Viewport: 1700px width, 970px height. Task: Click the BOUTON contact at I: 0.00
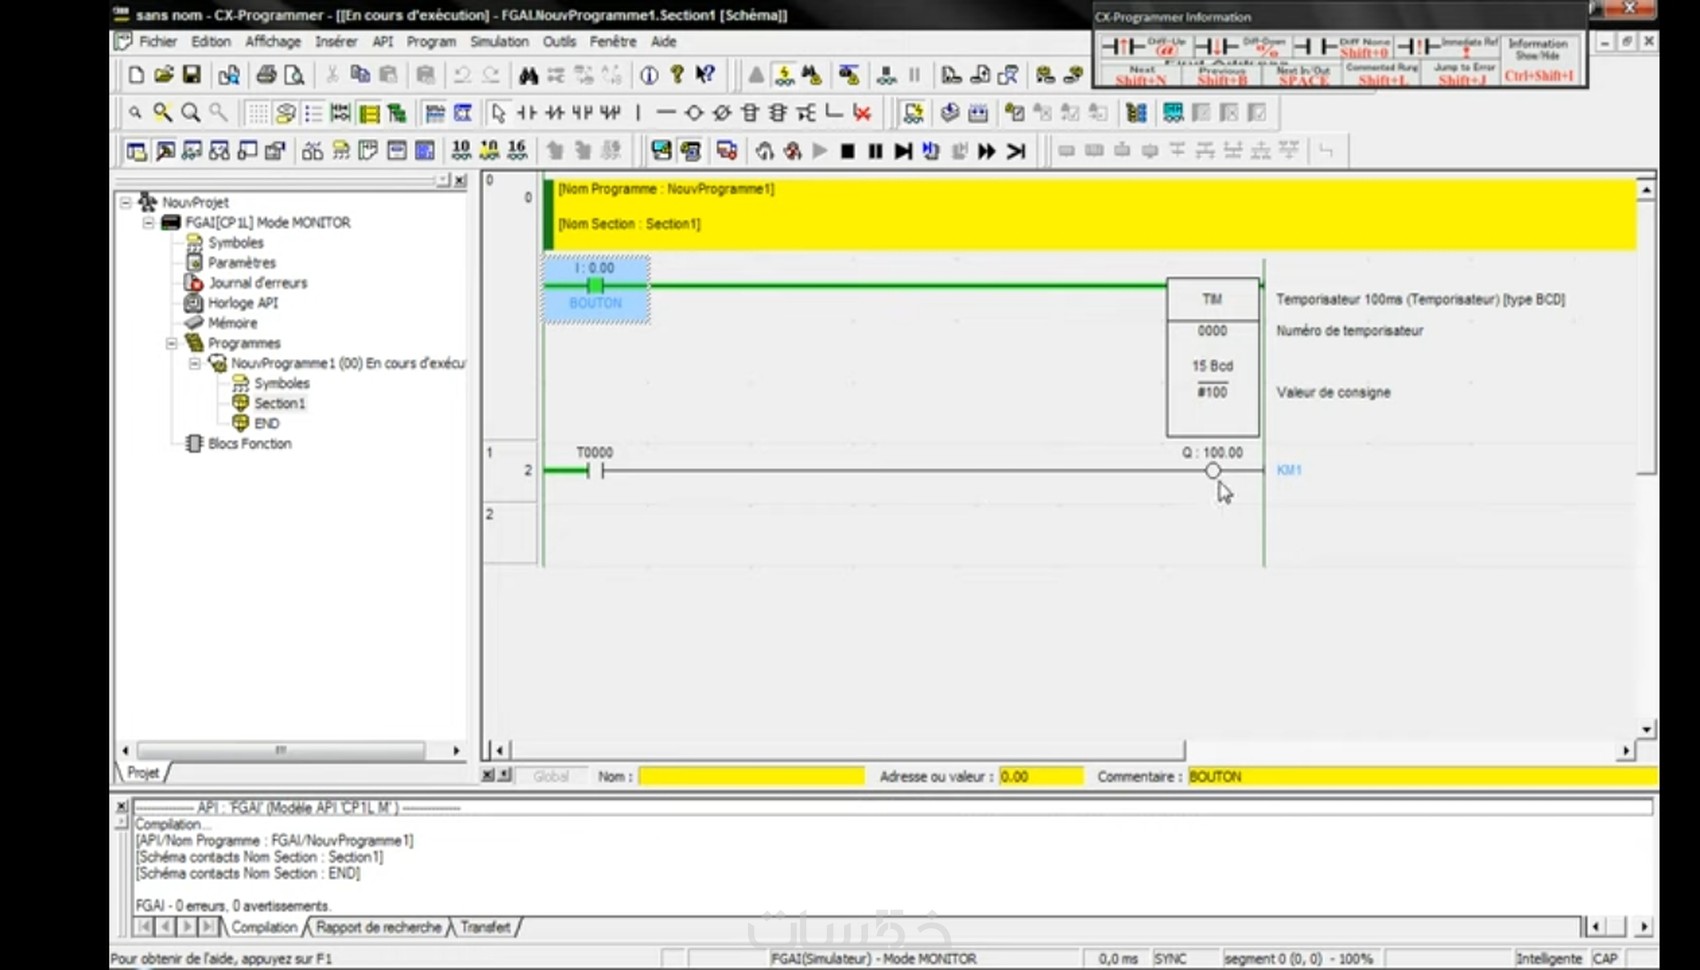[596, 288]
